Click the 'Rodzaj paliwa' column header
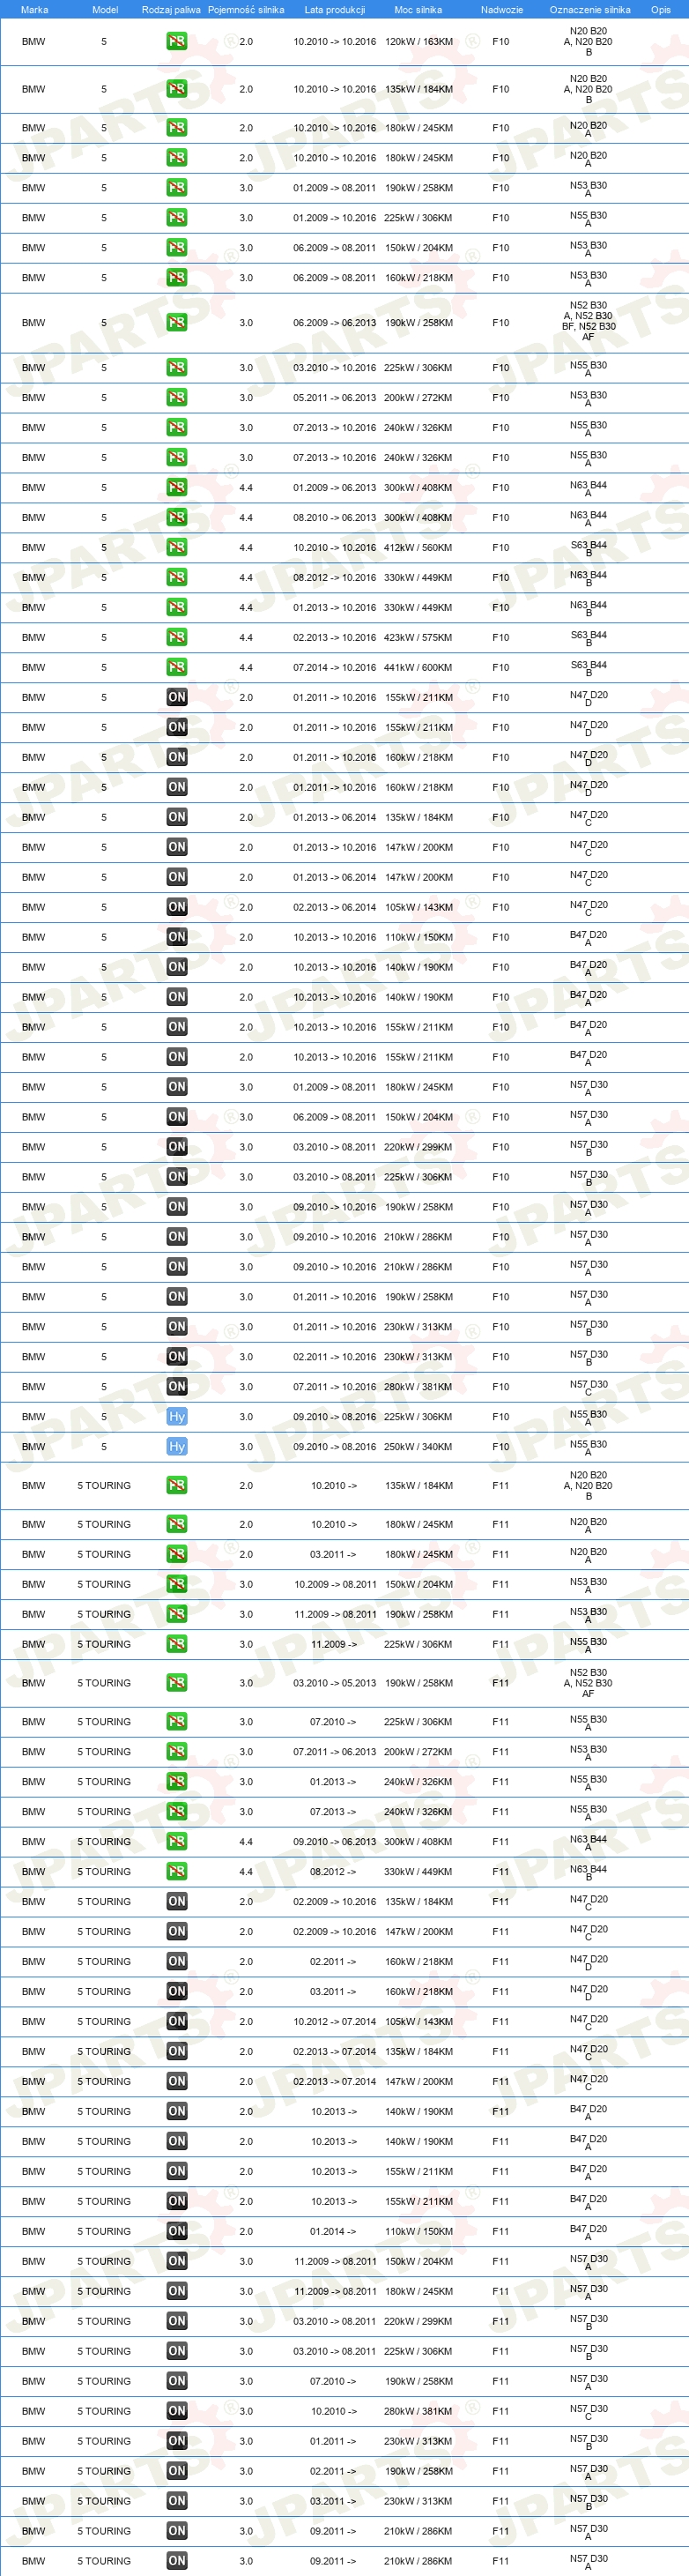 click(x=171, y=10)
